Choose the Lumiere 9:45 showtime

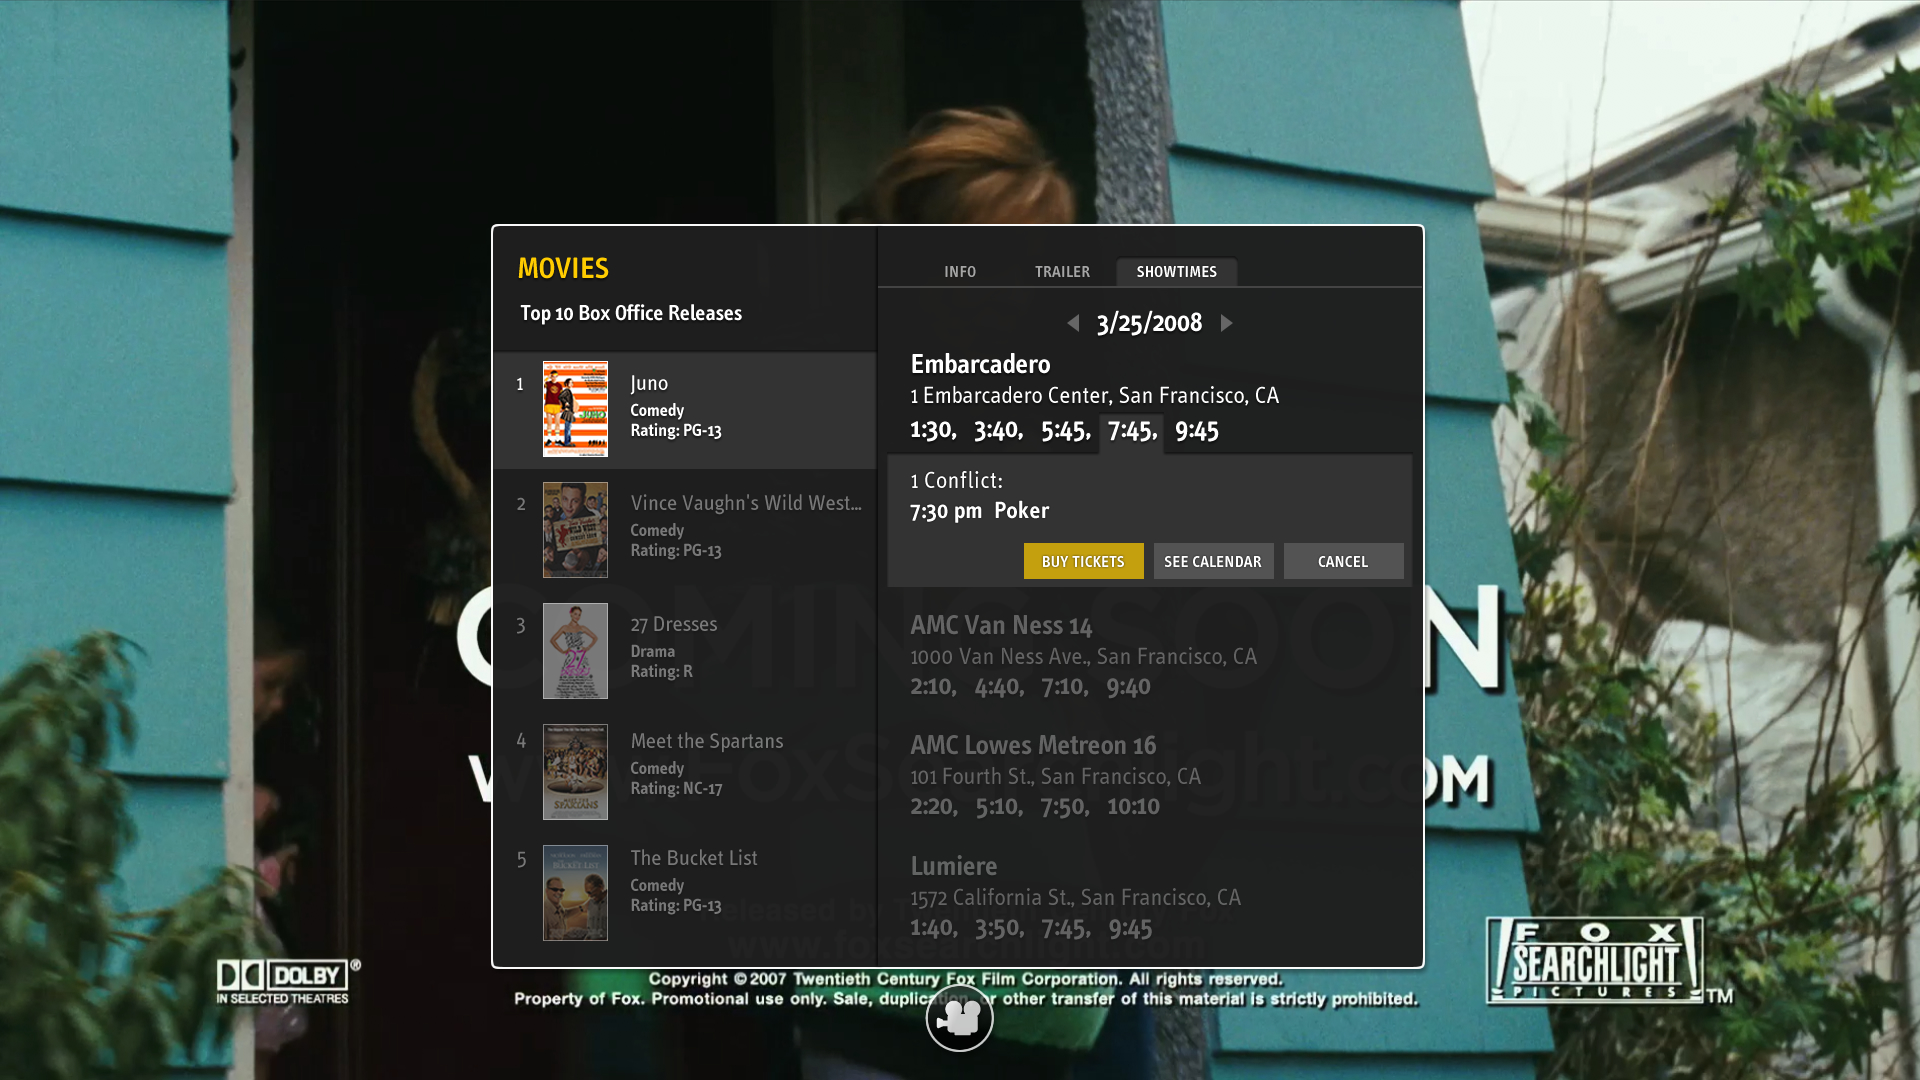tap(1131, 927)
